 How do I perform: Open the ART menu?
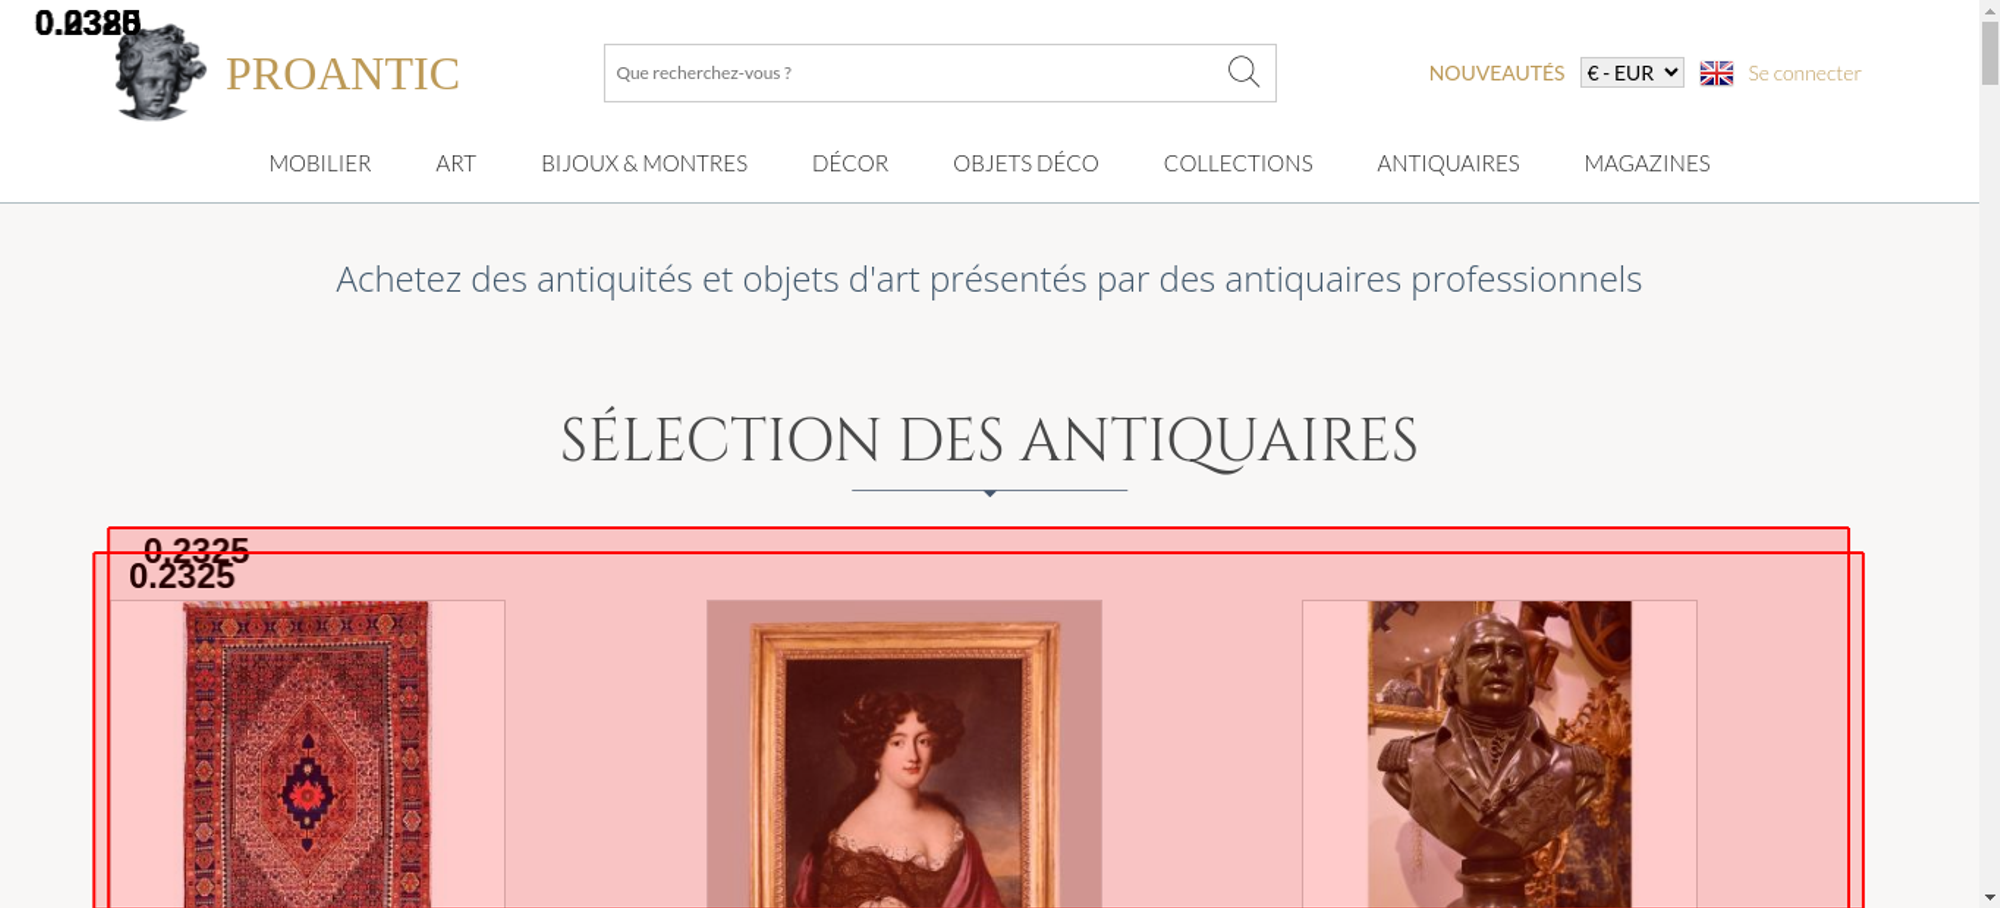(456, 163)
